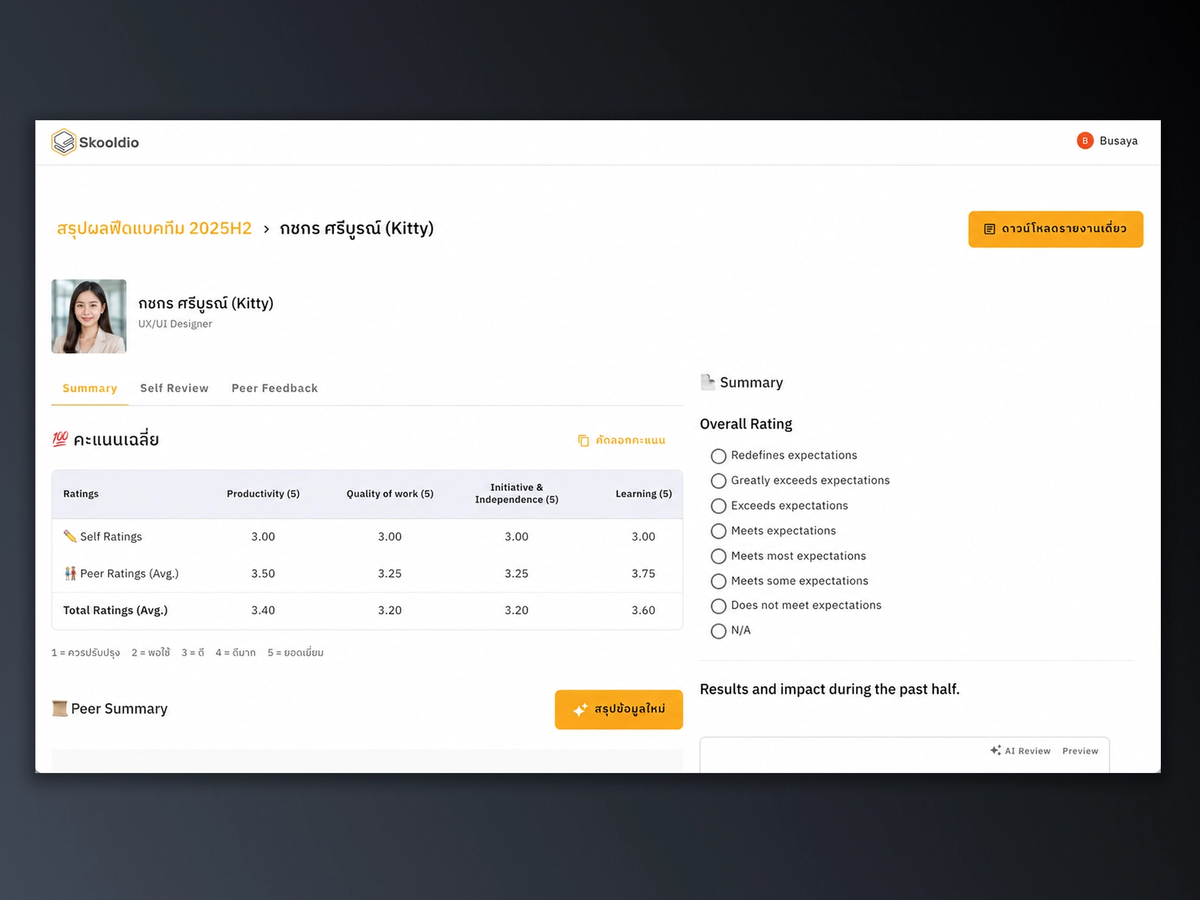Click the Overall Rating heading
The height and width of the screenshot is (900, 1200).
pos(746,424)
